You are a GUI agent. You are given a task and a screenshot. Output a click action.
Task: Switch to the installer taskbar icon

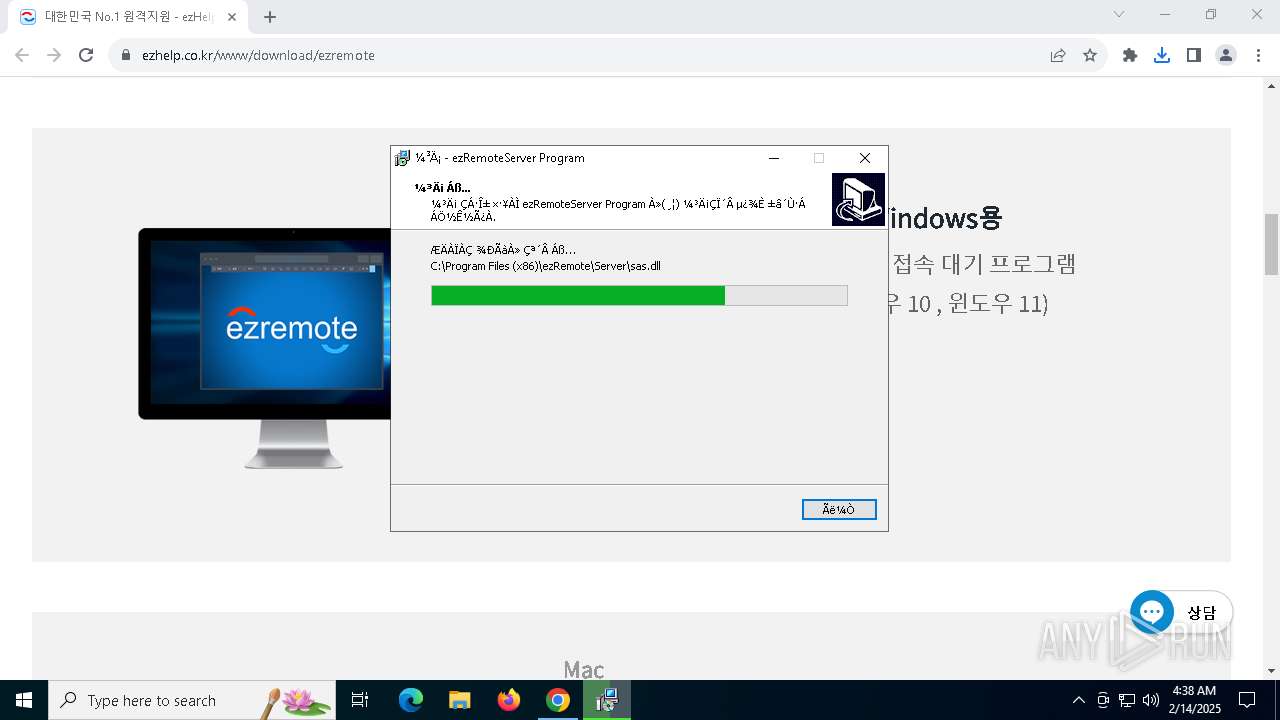(x=607, y=700)
